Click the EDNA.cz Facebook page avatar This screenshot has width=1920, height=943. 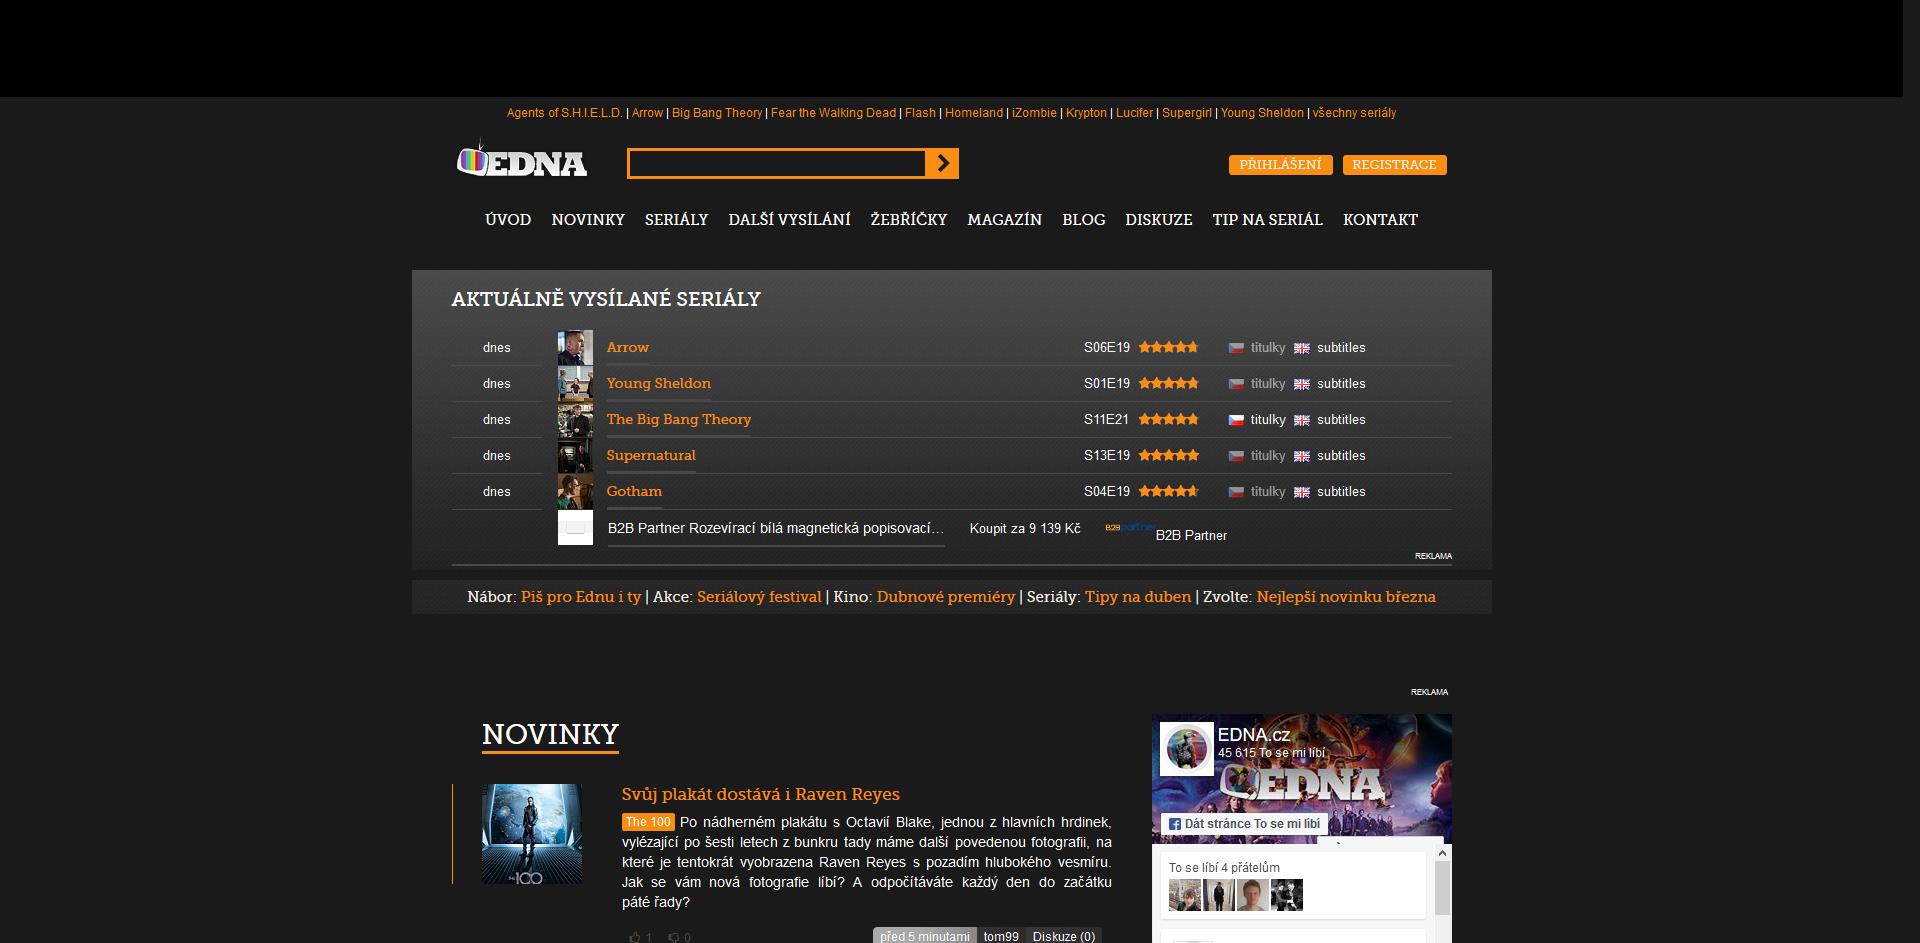[x=1187, y=749]
